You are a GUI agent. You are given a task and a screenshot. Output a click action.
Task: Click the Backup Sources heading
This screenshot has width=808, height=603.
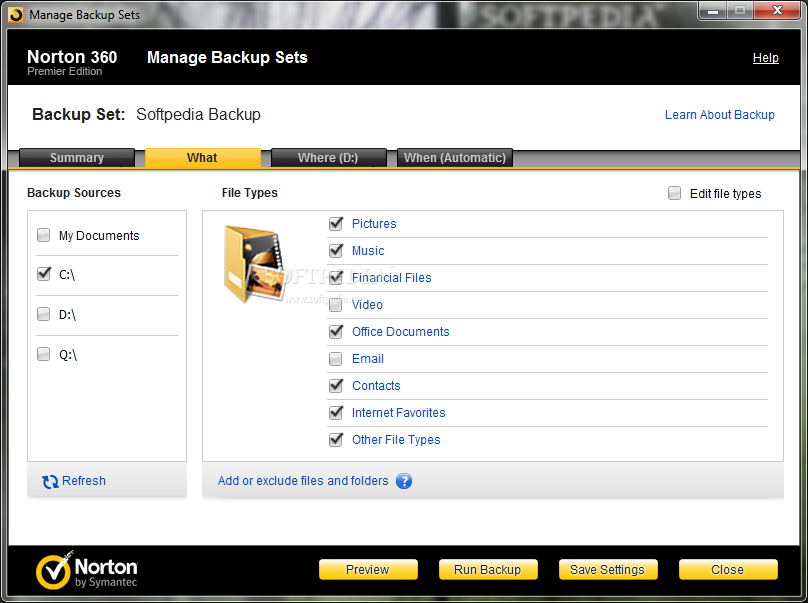74,193
